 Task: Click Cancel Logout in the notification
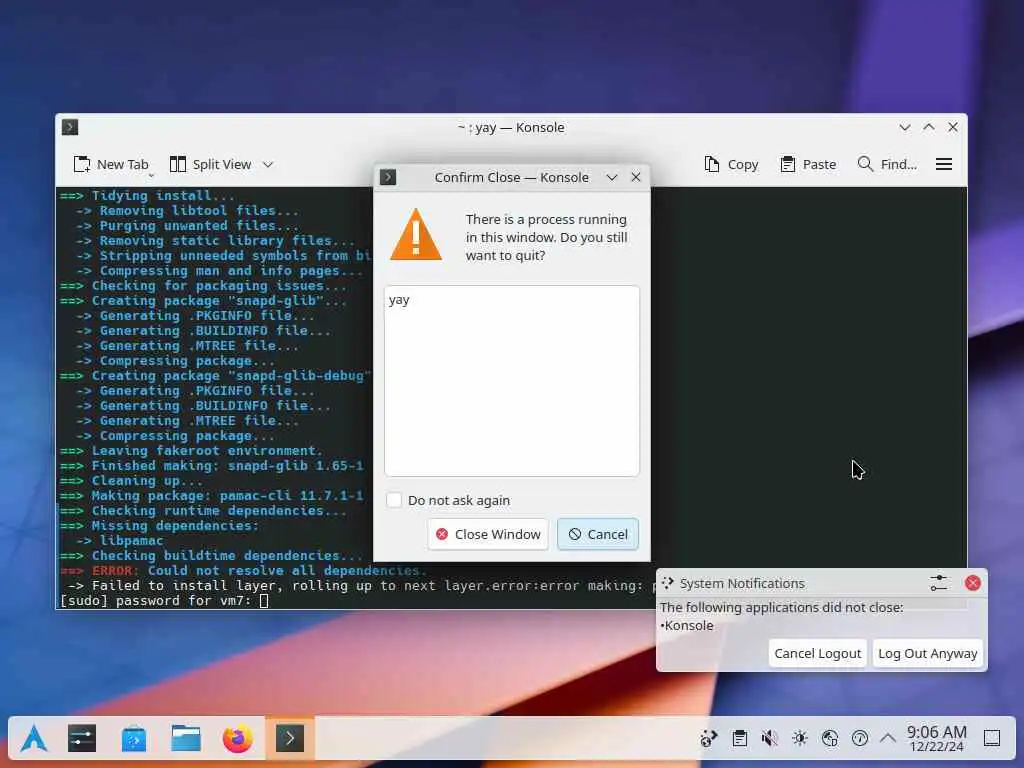point(818,653)
